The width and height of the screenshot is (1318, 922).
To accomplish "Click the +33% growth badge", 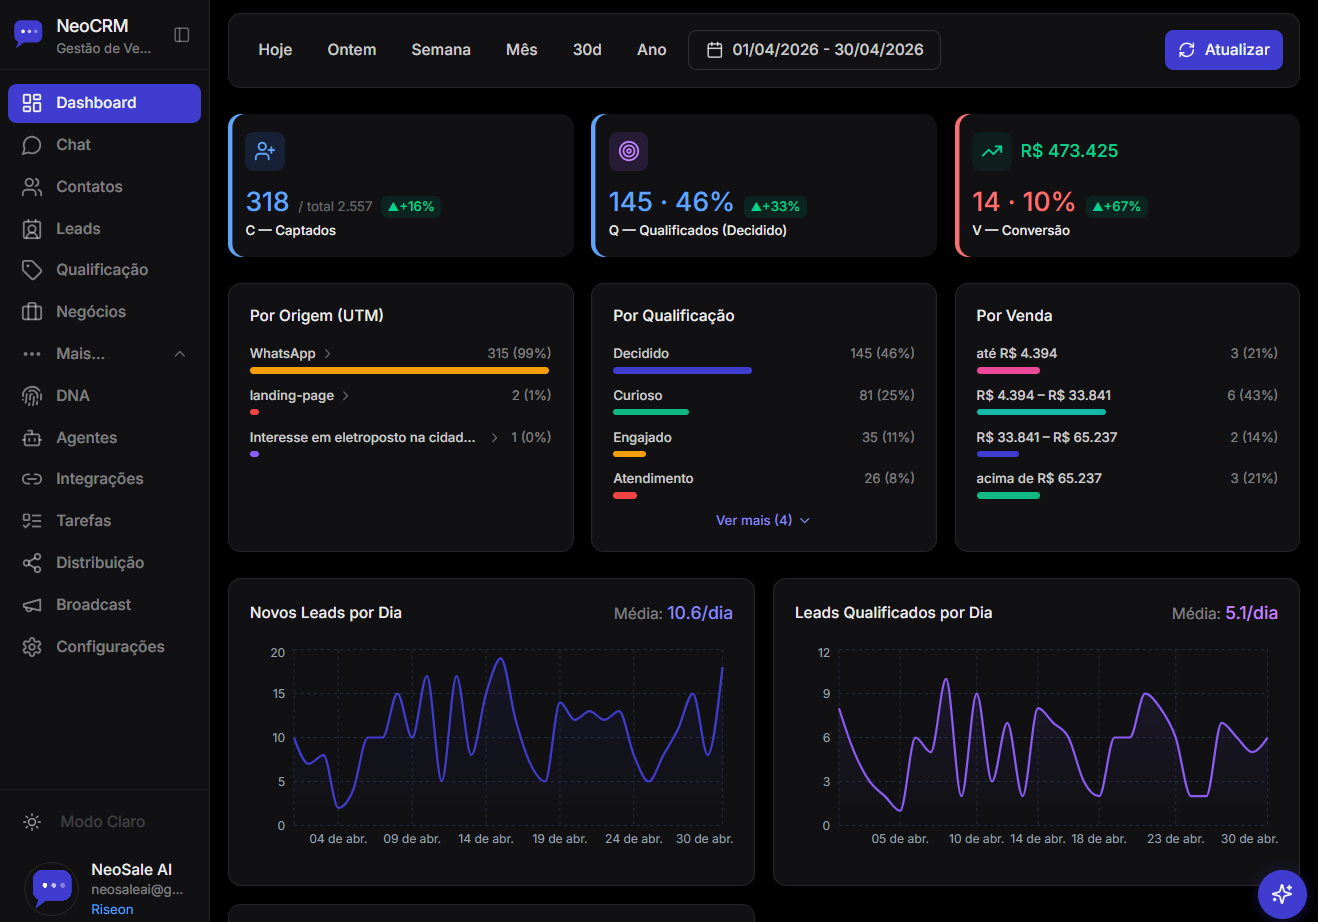I will click(776, 207).
